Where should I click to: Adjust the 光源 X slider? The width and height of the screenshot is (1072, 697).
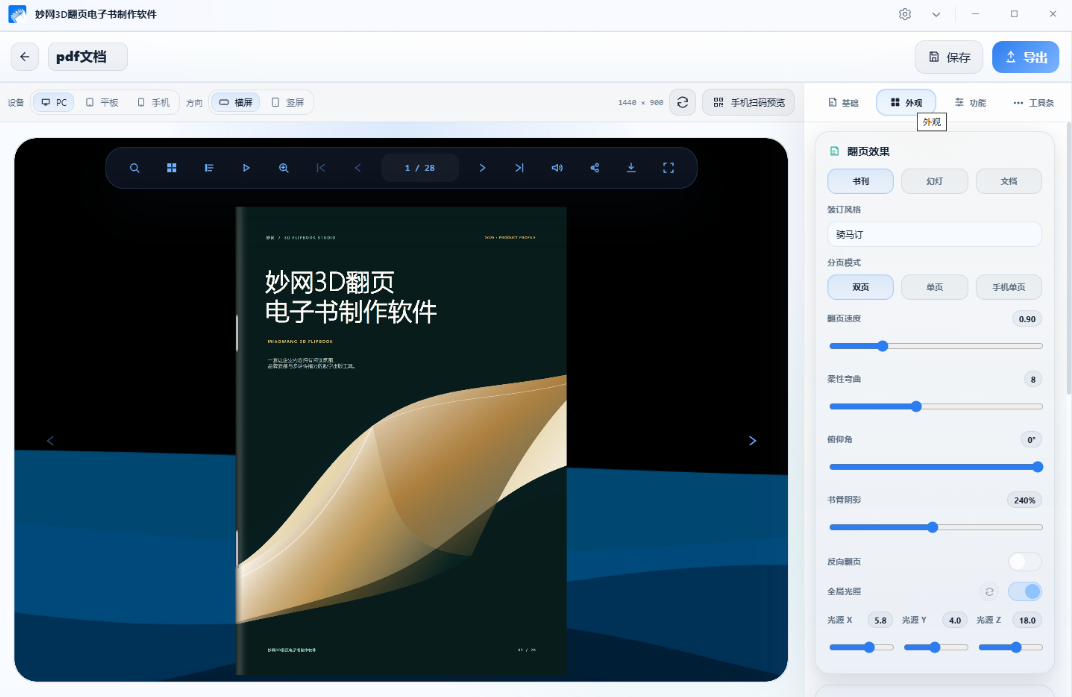pos(861,647)
